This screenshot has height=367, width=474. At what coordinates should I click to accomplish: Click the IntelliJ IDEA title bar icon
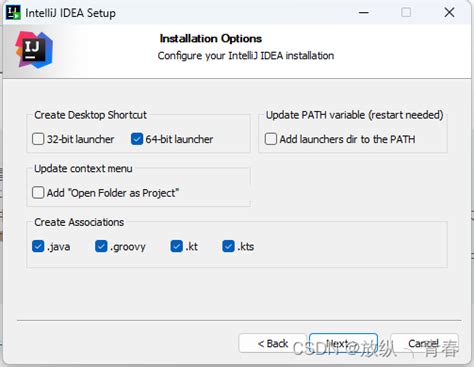[13, 13]
